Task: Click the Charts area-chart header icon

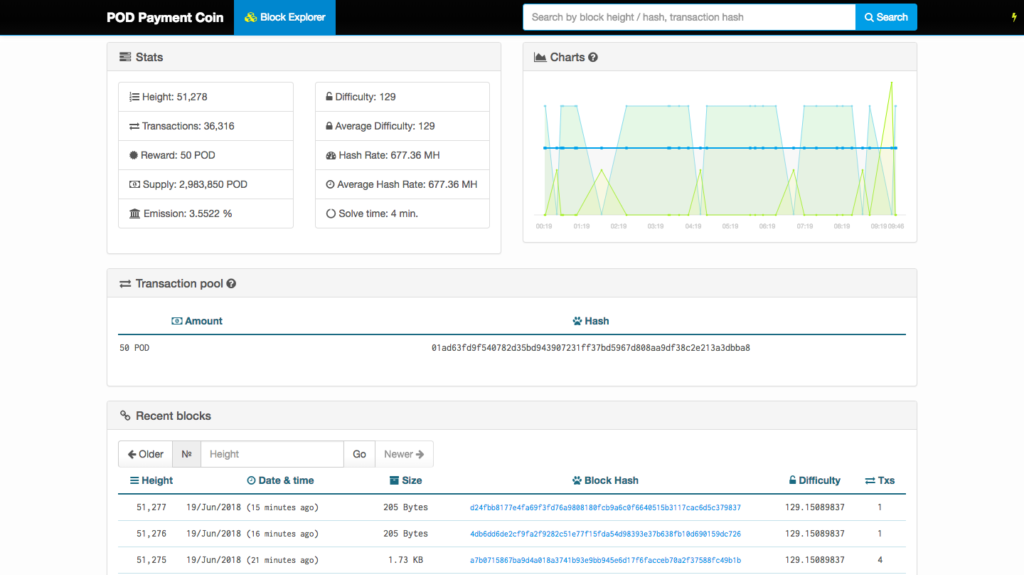Action: [x=540, y=58]
